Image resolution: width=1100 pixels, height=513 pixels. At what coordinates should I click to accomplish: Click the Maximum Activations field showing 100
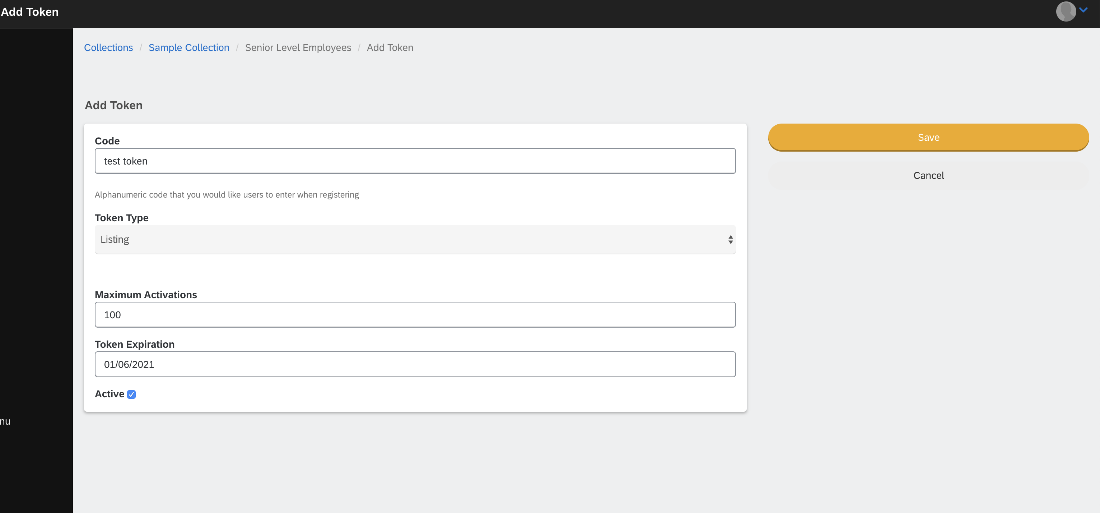coord(415,315)
